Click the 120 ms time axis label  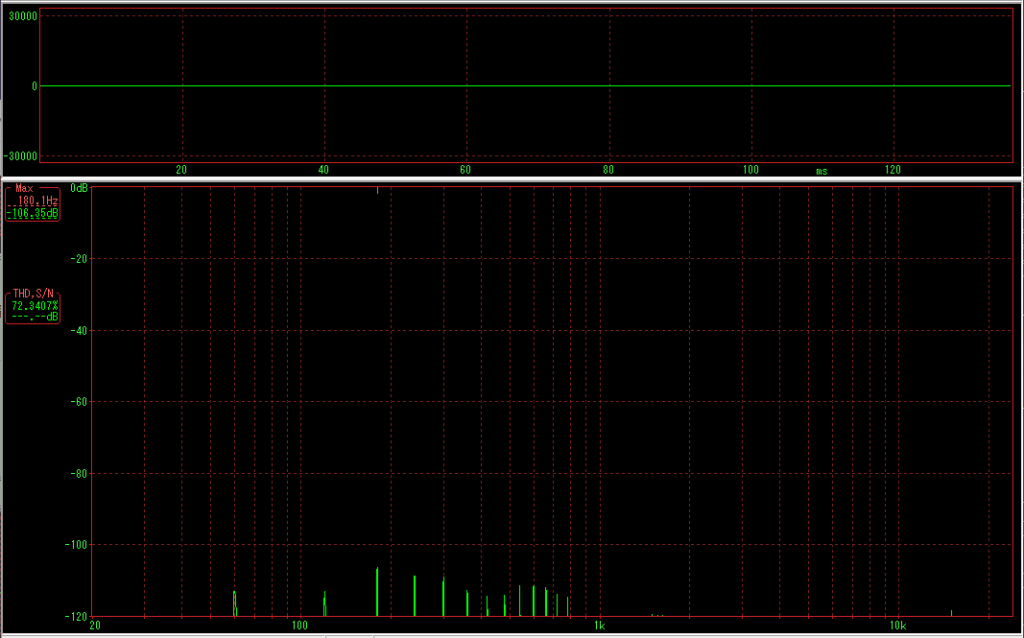point(893,170)
